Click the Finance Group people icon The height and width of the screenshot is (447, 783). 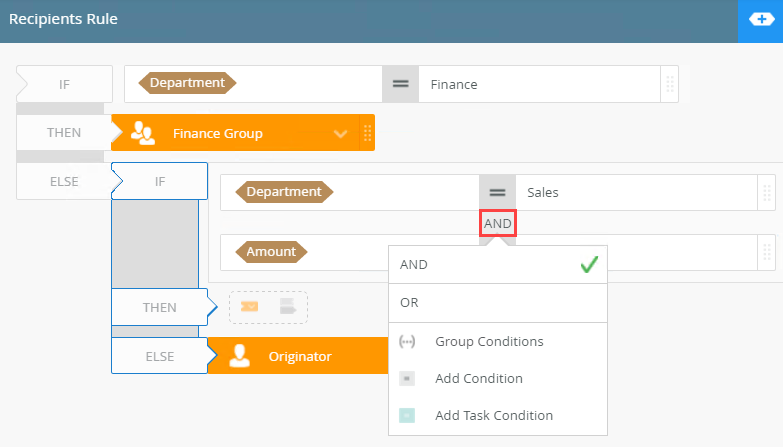(x=143, y=133)
